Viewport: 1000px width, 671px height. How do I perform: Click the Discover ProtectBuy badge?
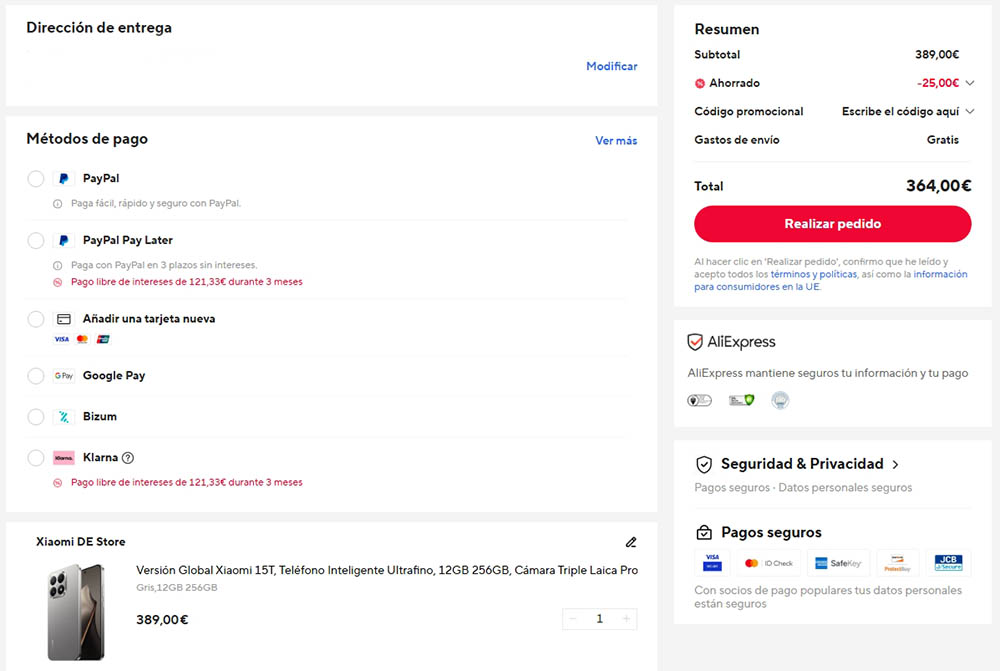point(897,563)
